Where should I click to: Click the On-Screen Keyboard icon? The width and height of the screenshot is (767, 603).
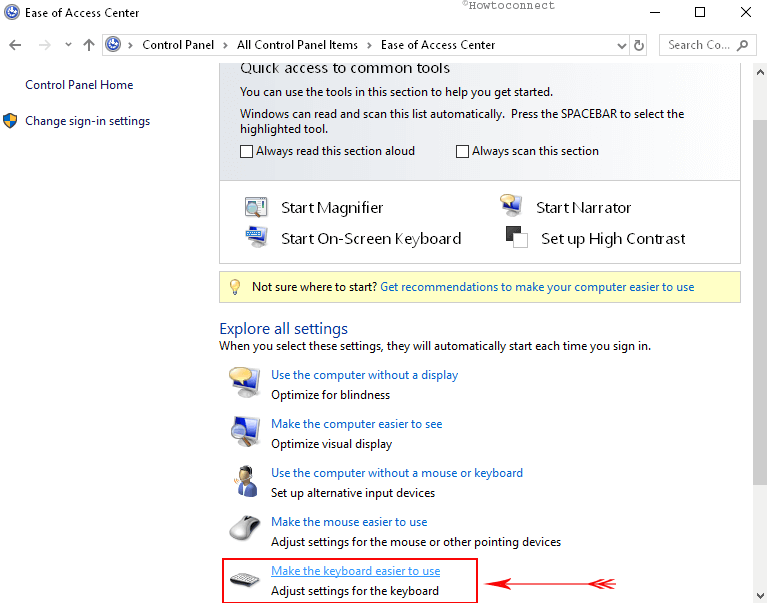coord(256,237)
